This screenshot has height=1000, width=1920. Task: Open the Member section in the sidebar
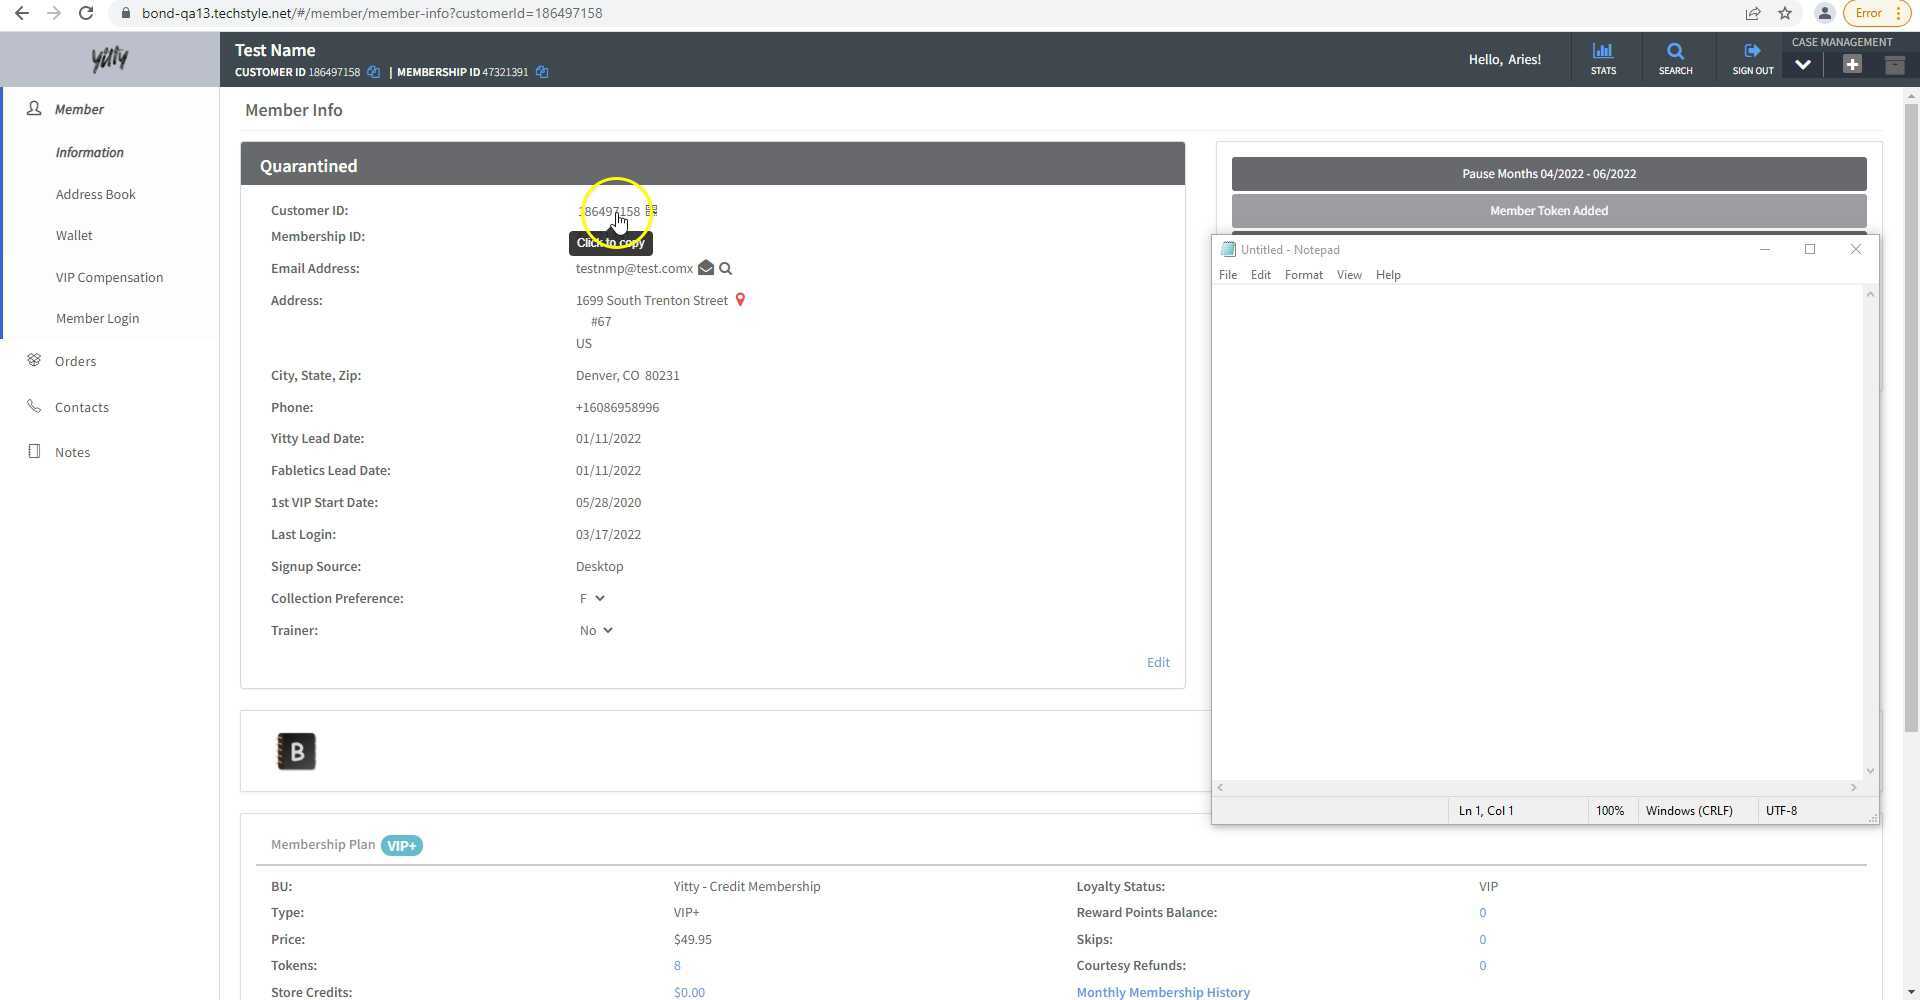[x=79, y=109]
